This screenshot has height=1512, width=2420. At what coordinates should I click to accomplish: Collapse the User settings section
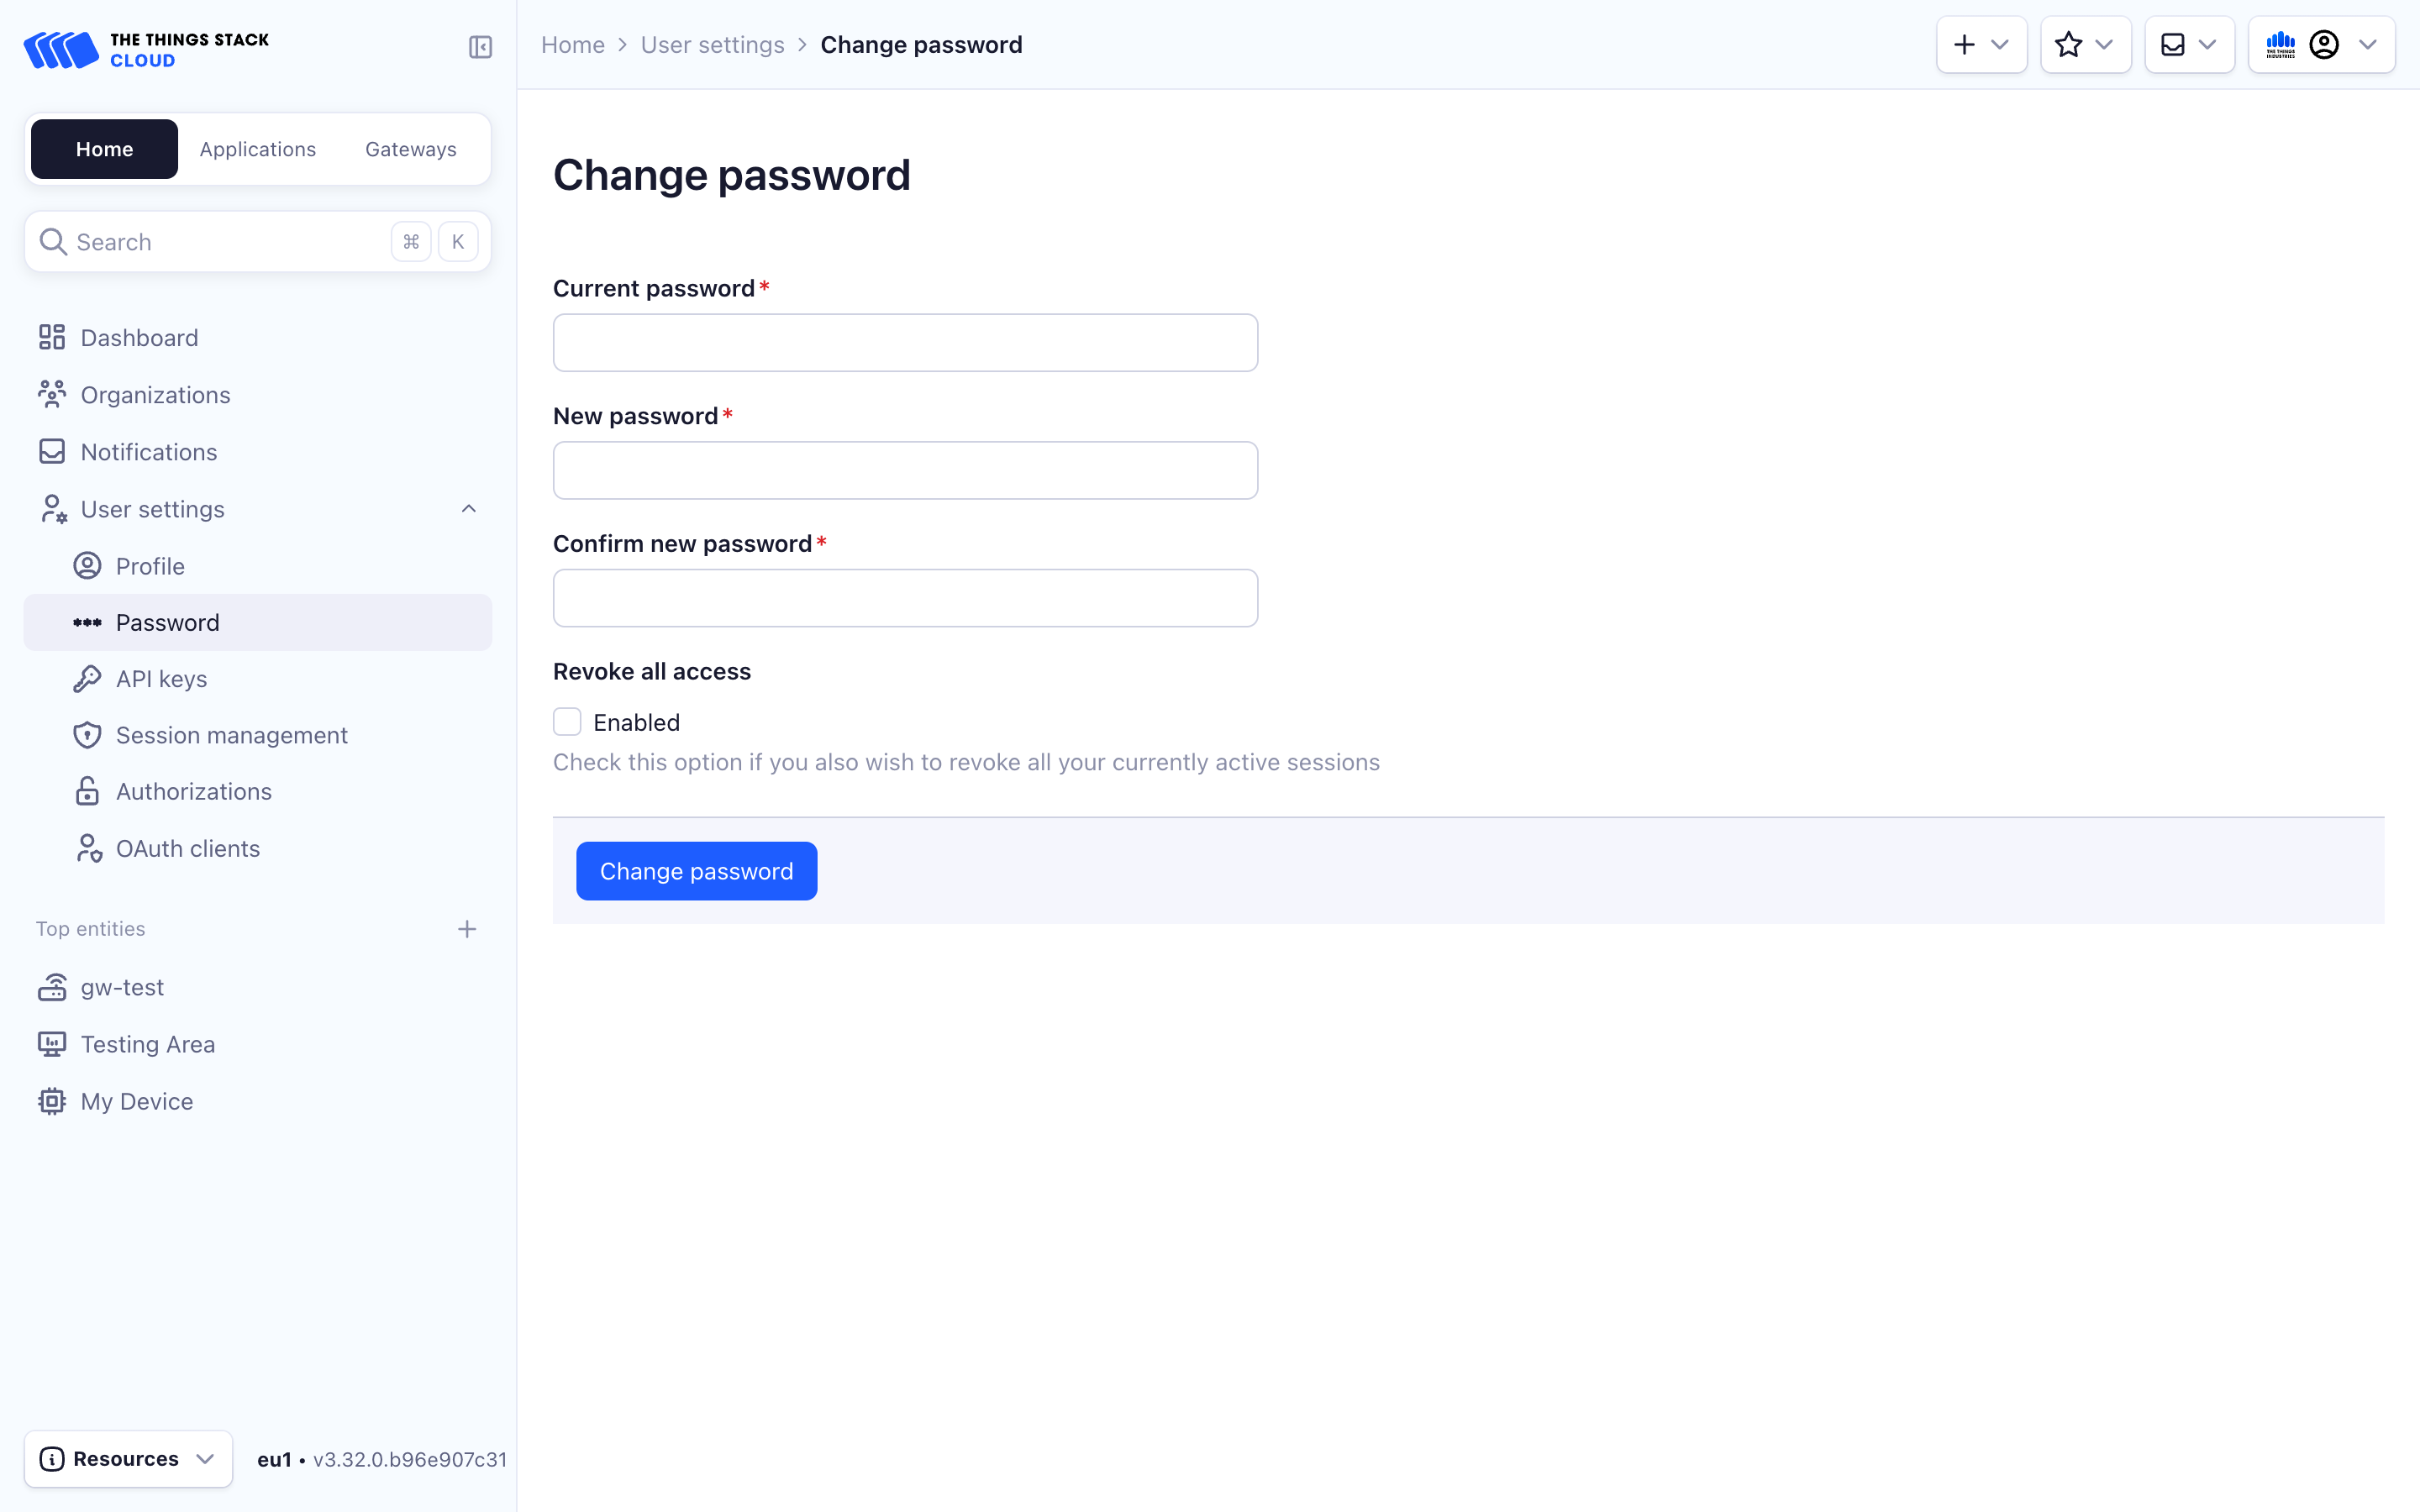coord(469,508)
